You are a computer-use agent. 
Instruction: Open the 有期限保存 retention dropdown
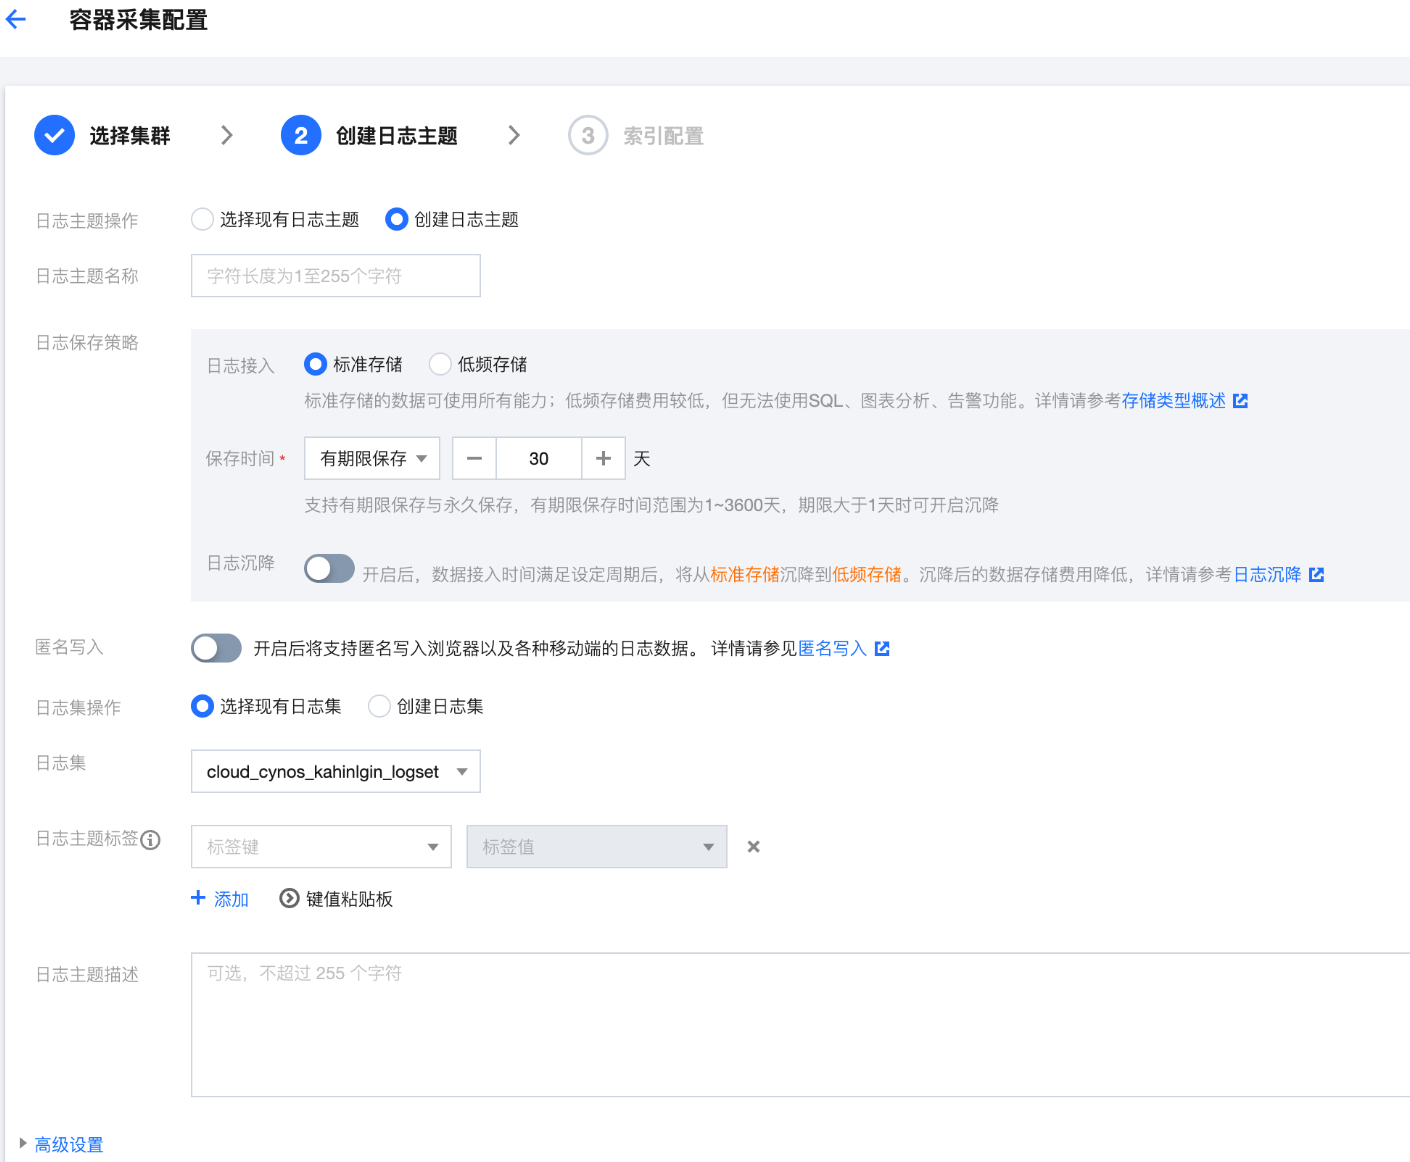372,458
